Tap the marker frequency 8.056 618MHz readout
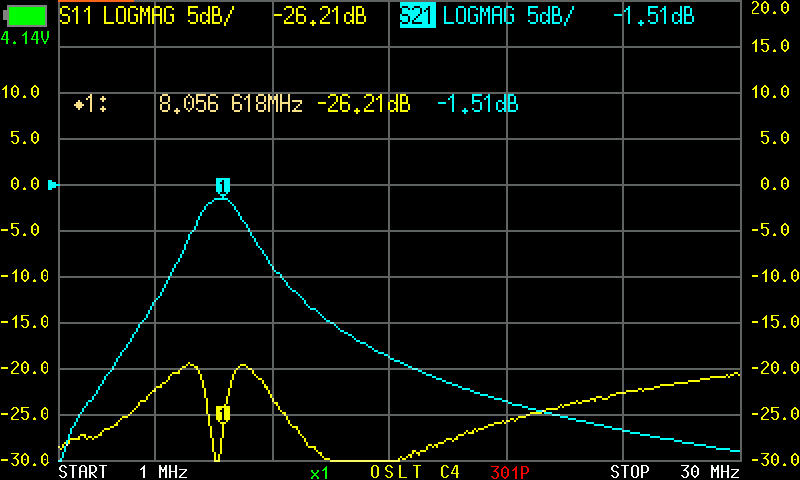 (231, 104)
